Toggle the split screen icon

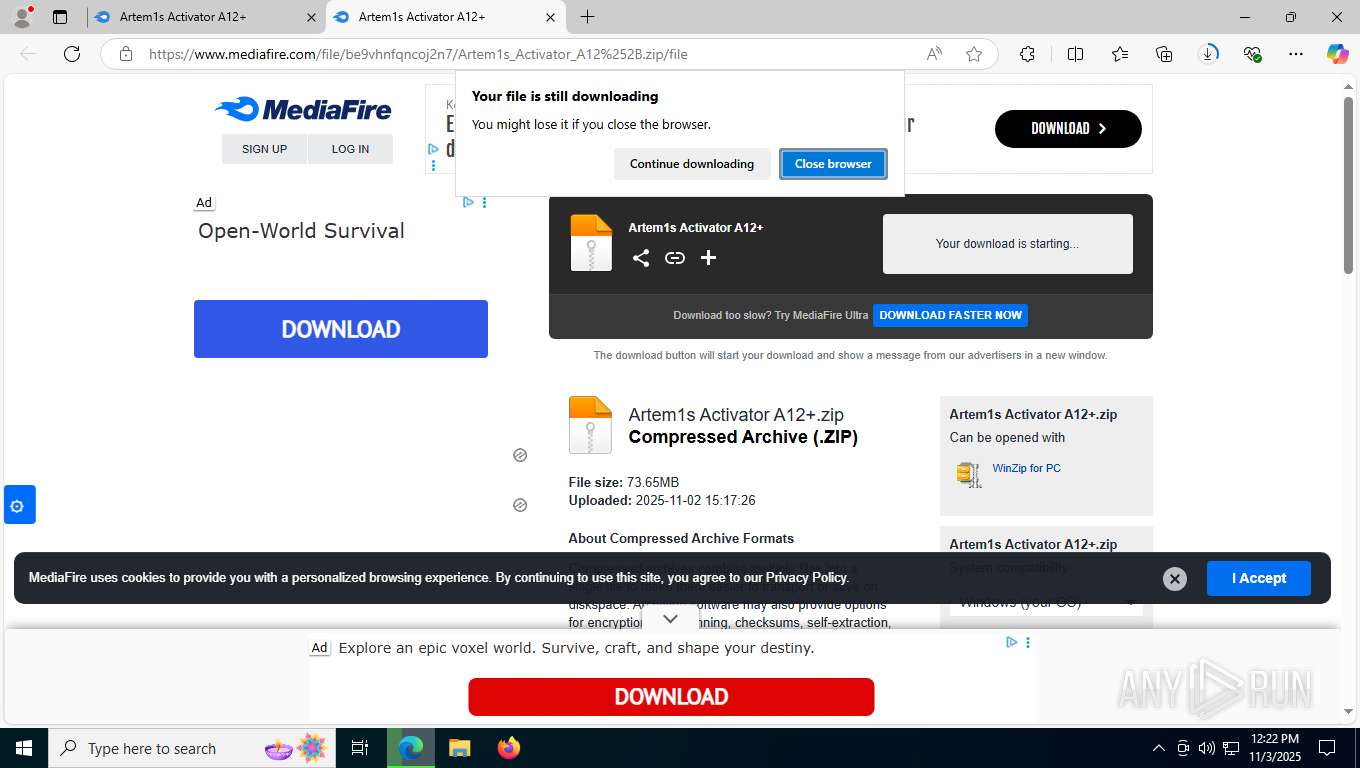coord(1075,54)
